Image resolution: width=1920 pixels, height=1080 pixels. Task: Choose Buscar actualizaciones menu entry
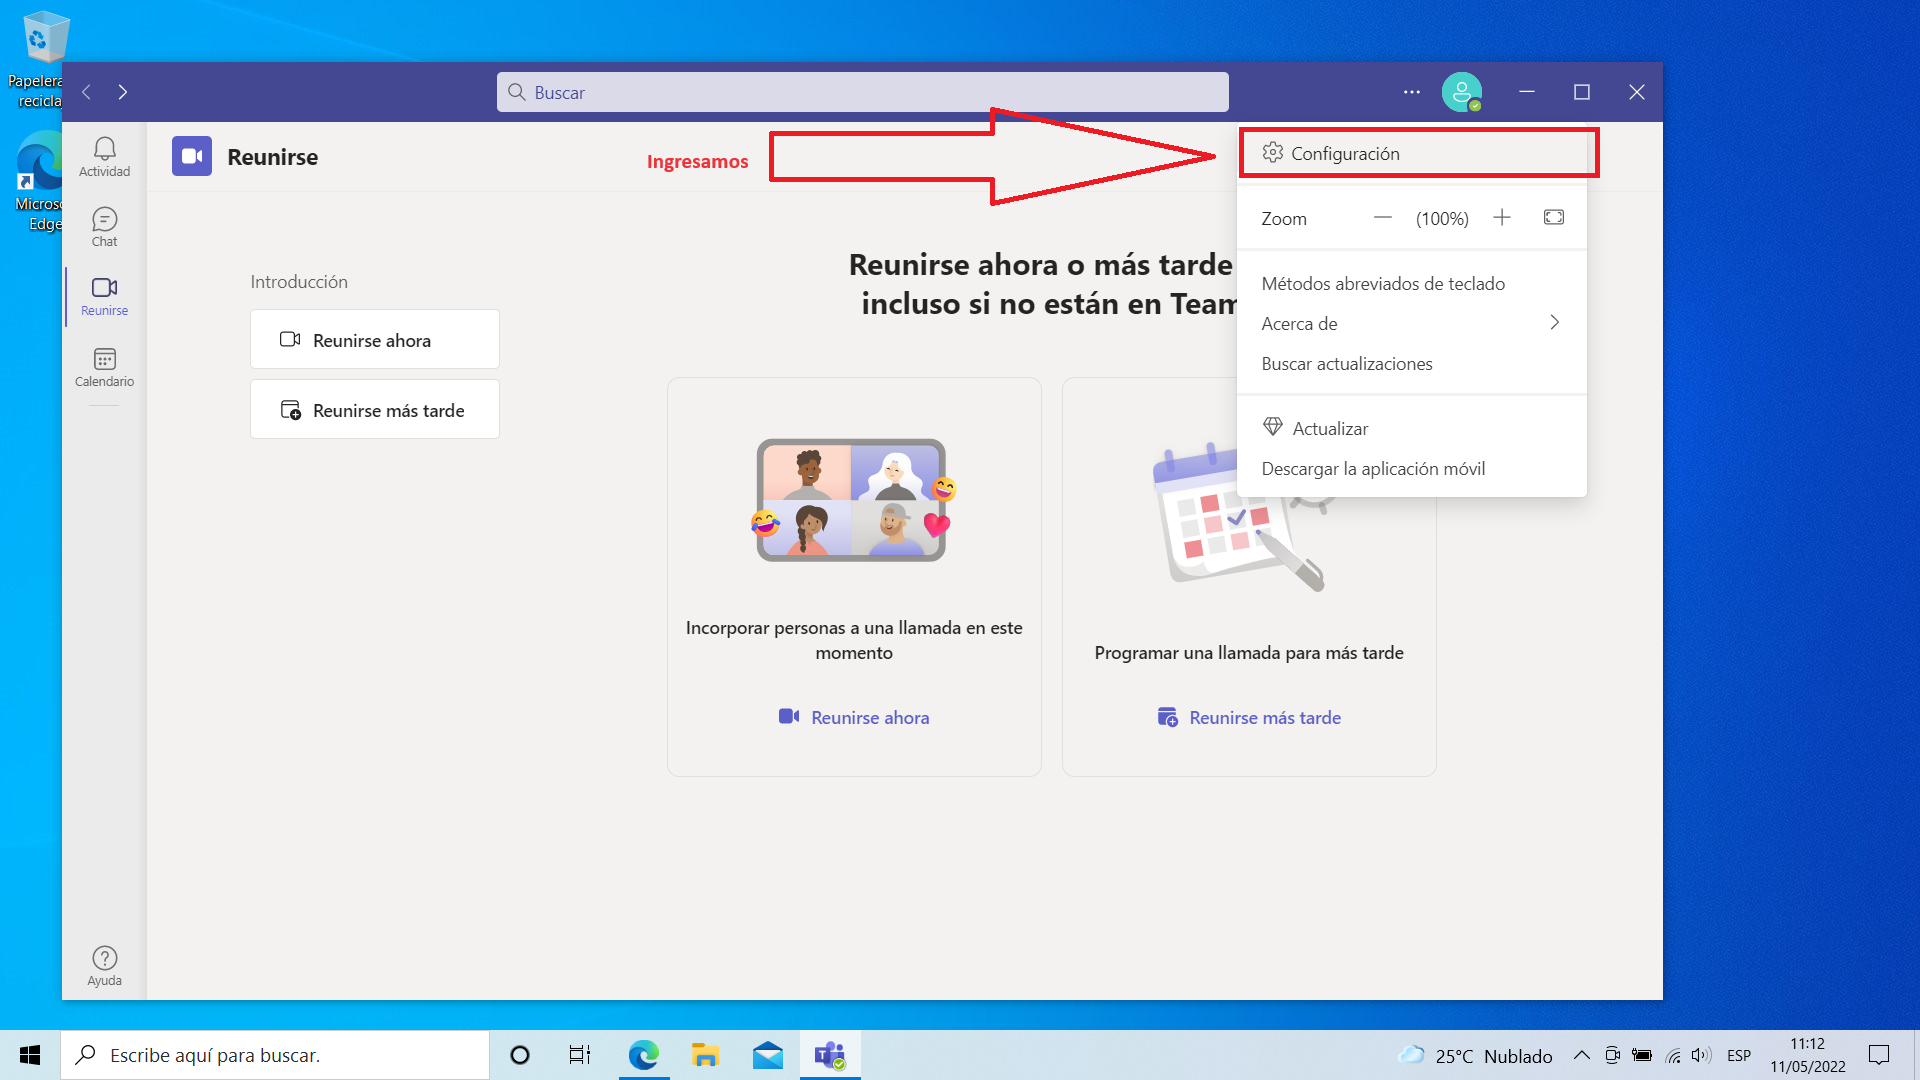pos(1346,364)
